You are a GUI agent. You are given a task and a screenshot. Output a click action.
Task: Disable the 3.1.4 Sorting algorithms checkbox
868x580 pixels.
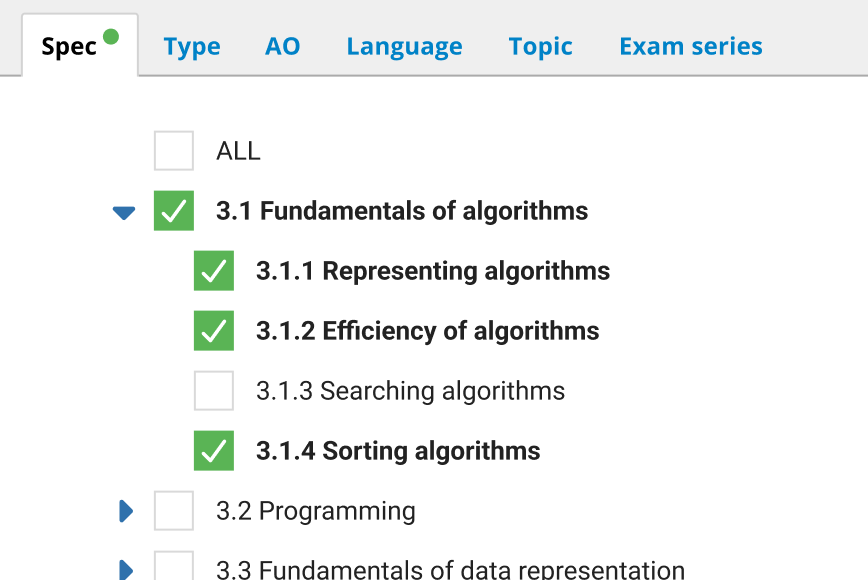coord(214,451)
